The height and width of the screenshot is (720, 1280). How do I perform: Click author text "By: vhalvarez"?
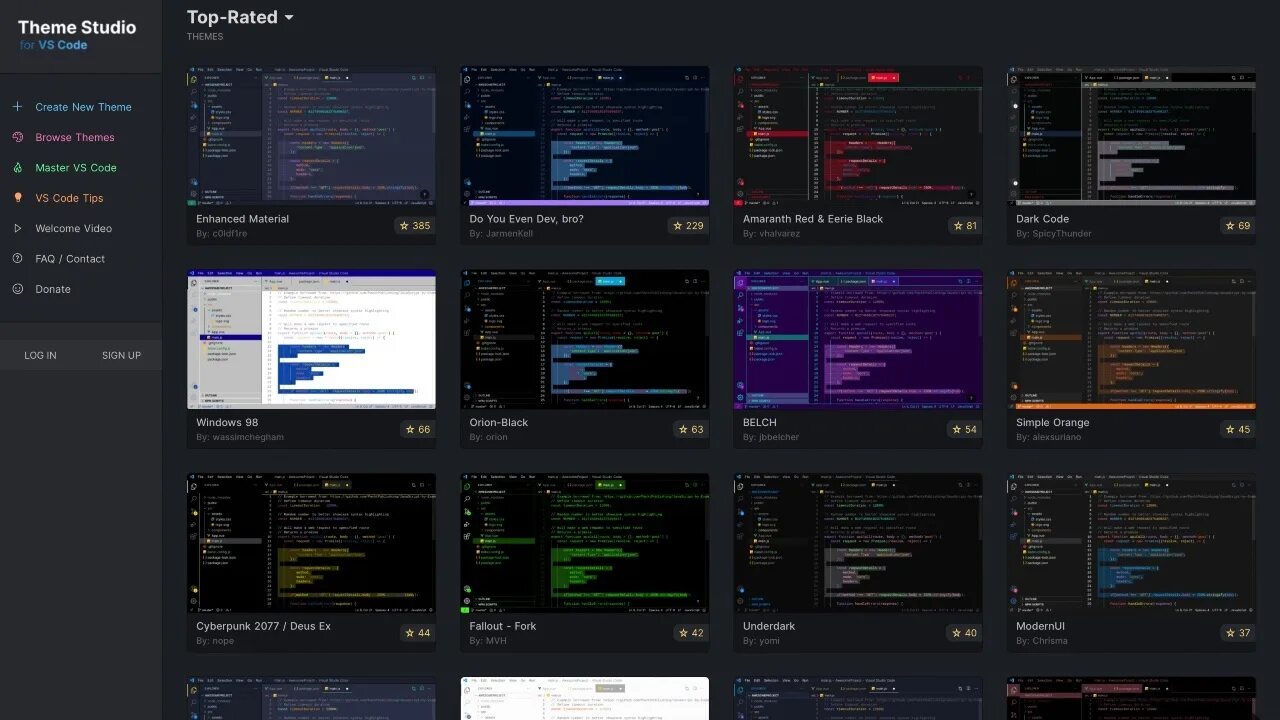(772, 234)
